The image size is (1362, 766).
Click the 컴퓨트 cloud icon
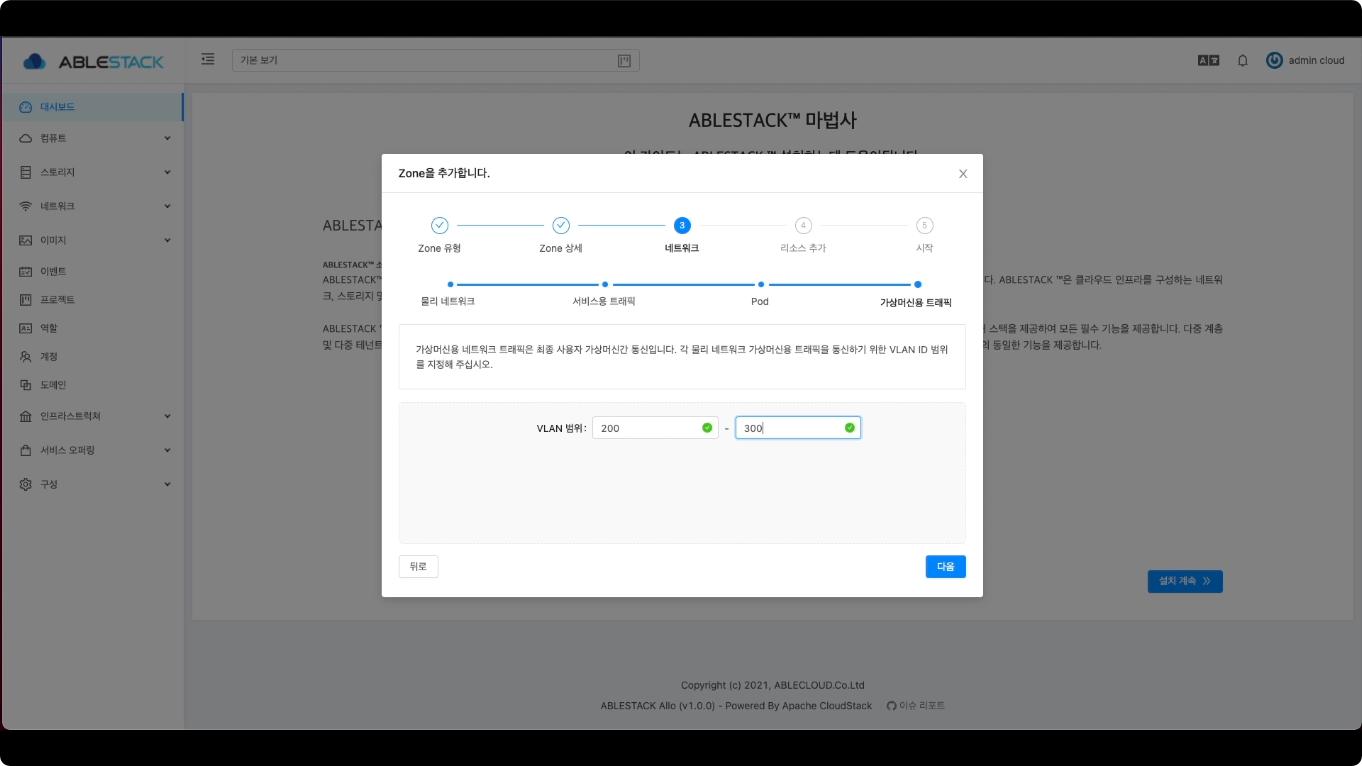point(26,138)
